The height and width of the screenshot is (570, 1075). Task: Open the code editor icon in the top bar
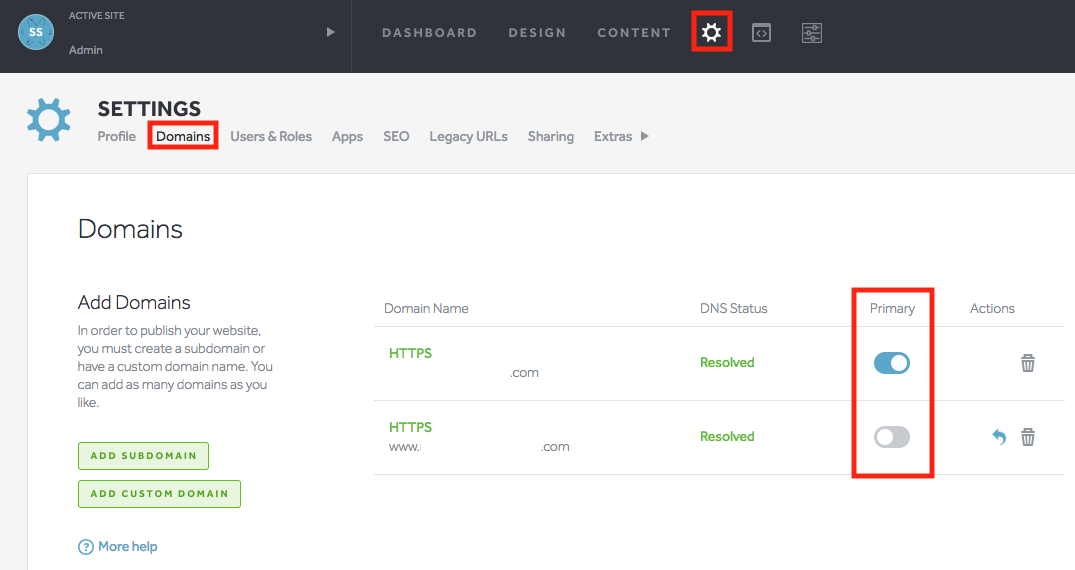pyautogui.click(x=762, y=32)
